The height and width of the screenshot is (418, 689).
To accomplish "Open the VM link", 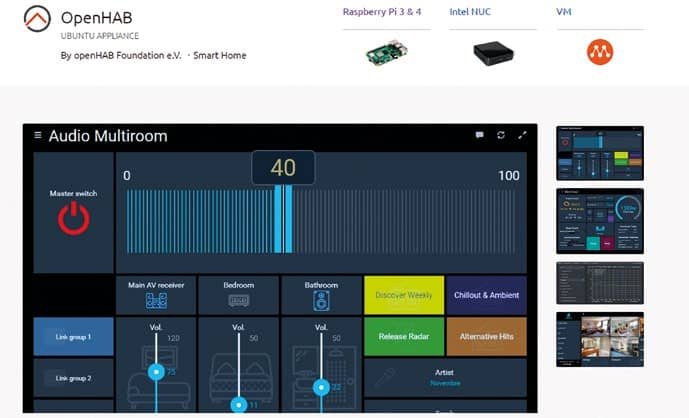I will [x=564, y=12].
